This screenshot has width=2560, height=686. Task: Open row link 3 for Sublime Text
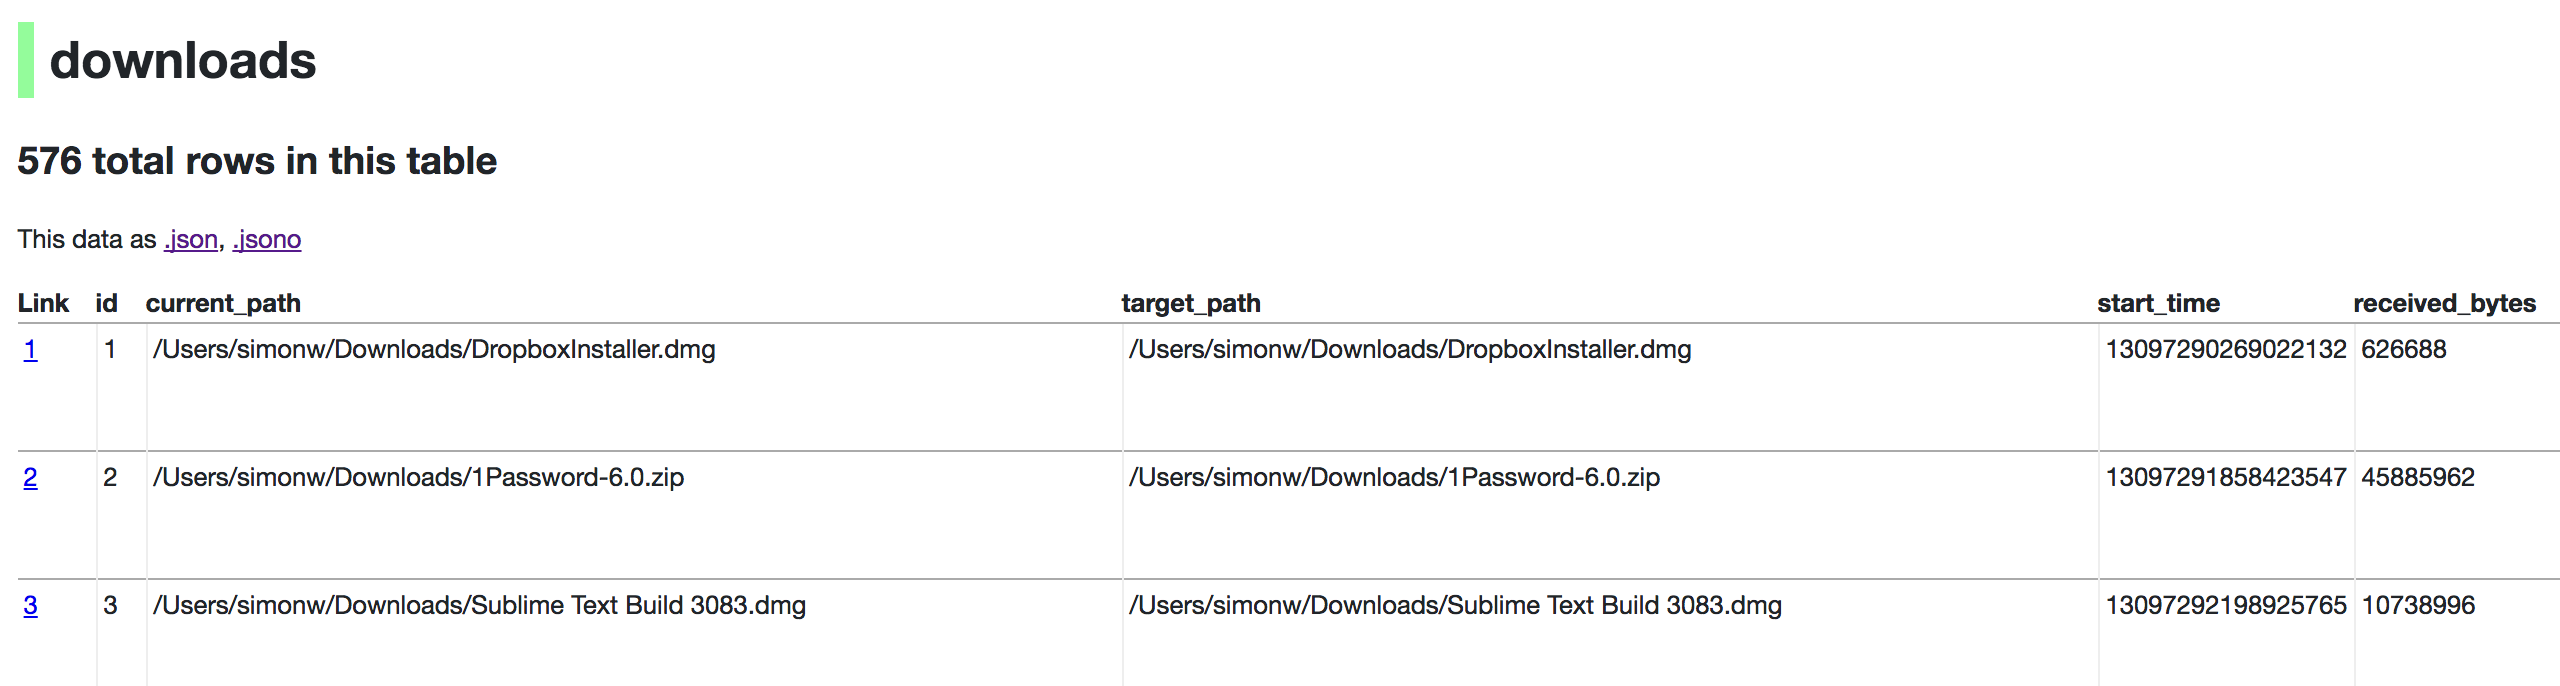pos(29,605)
